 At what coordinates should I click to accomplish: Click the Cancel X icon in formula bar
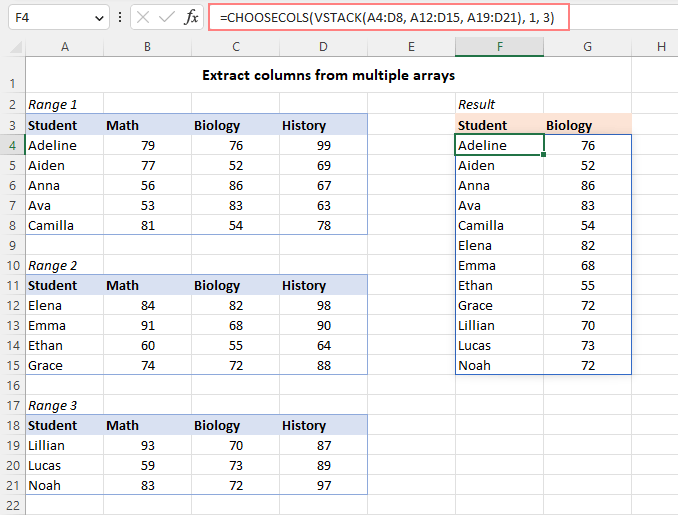click(143, 18)
